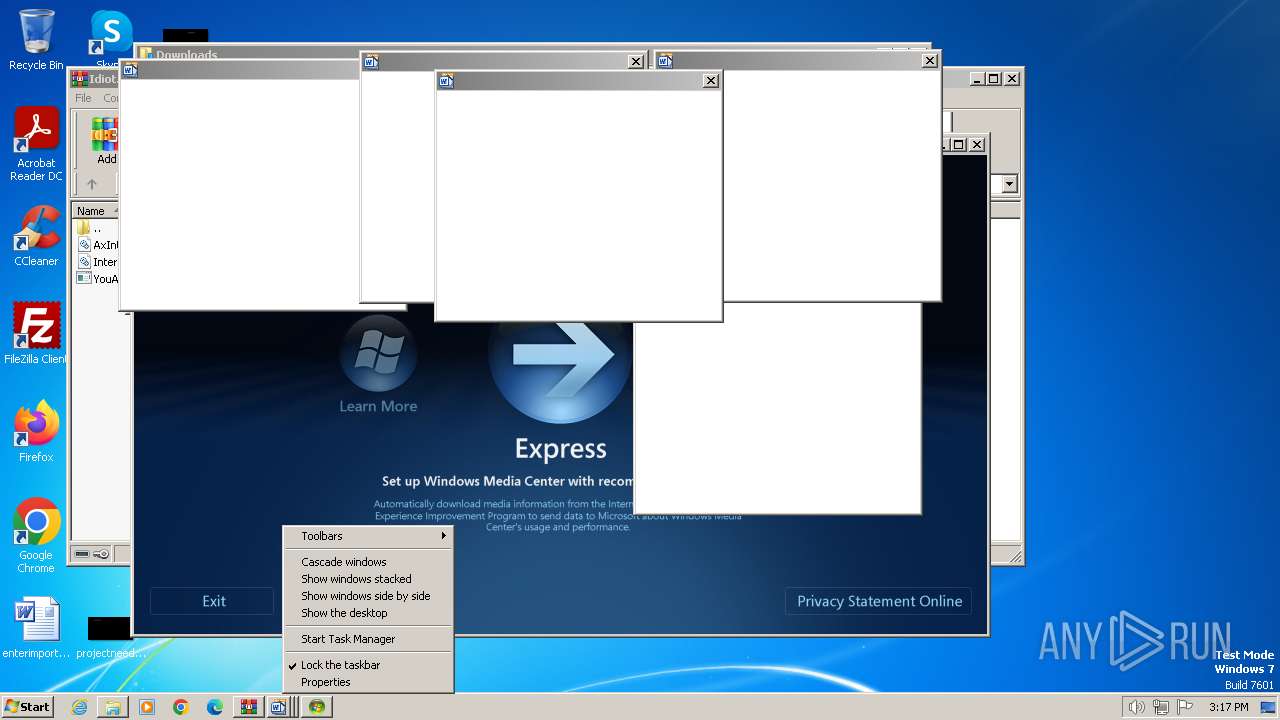Viewport: 1280px width, 720px height.
Task: Click WinRAR window resize grip corner
Action: (x=1014, y=556)
